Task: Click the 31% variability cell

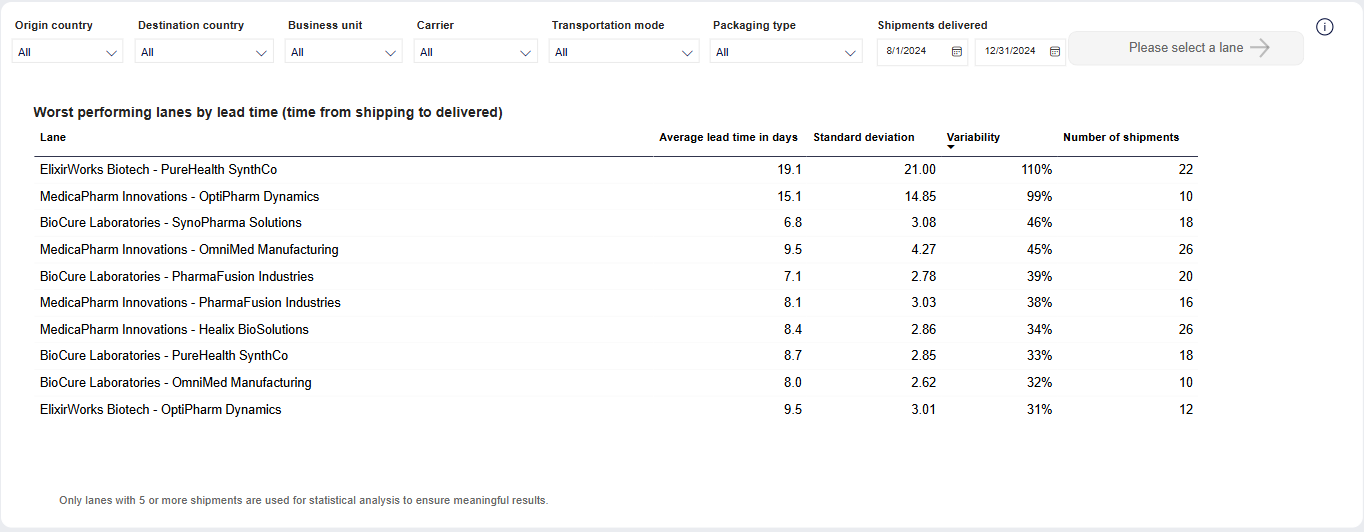Action: pyautogui.click(x=1039, y=409)
